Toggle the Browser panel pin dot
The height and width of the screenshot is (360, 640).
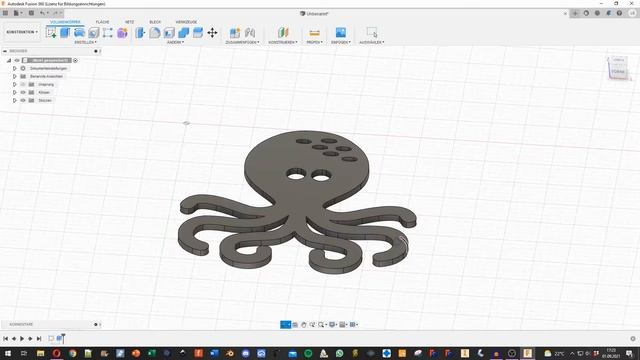pyautogui.click(x=96, y=51)
